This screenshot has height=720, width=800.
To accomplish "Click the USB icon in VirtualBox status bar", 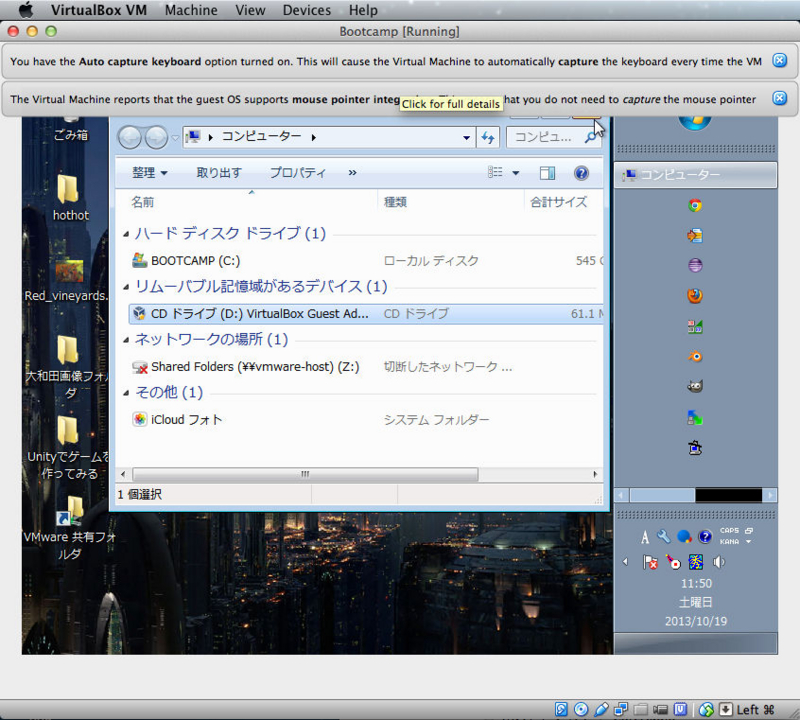I will point(602,708).
